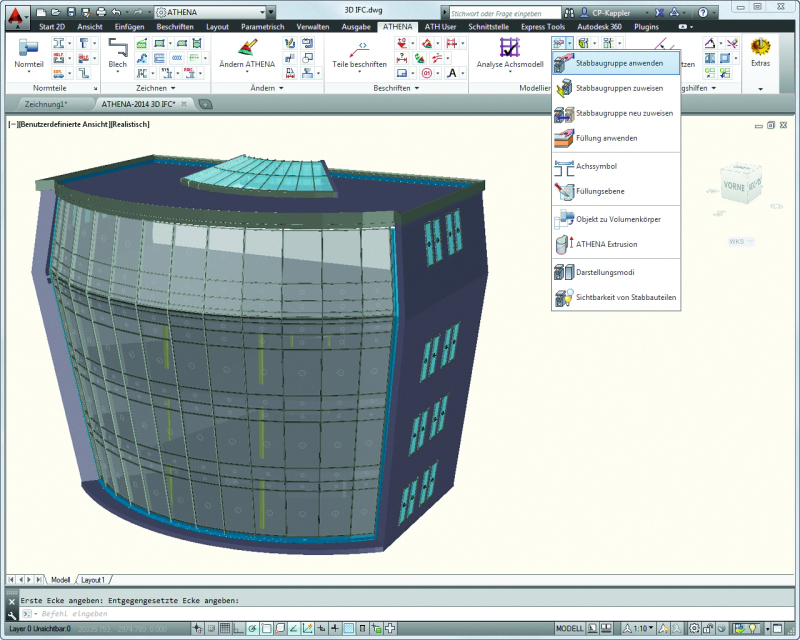Screen dimensions: 800x640
Task: Select ATHENA Extrusion from the menu
Action: pos(606,244)
